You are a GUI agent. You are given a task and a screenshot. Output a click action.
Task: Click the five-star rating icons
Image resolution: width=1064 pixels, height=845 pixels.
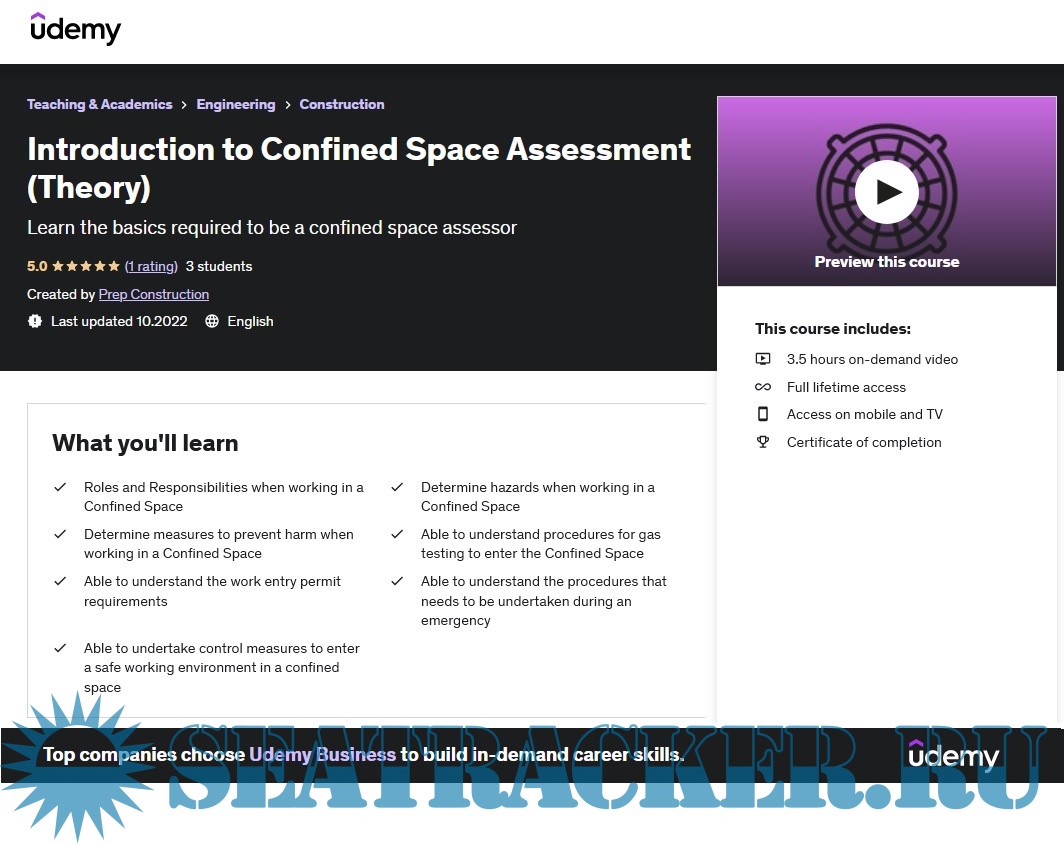tap(85, 266)
